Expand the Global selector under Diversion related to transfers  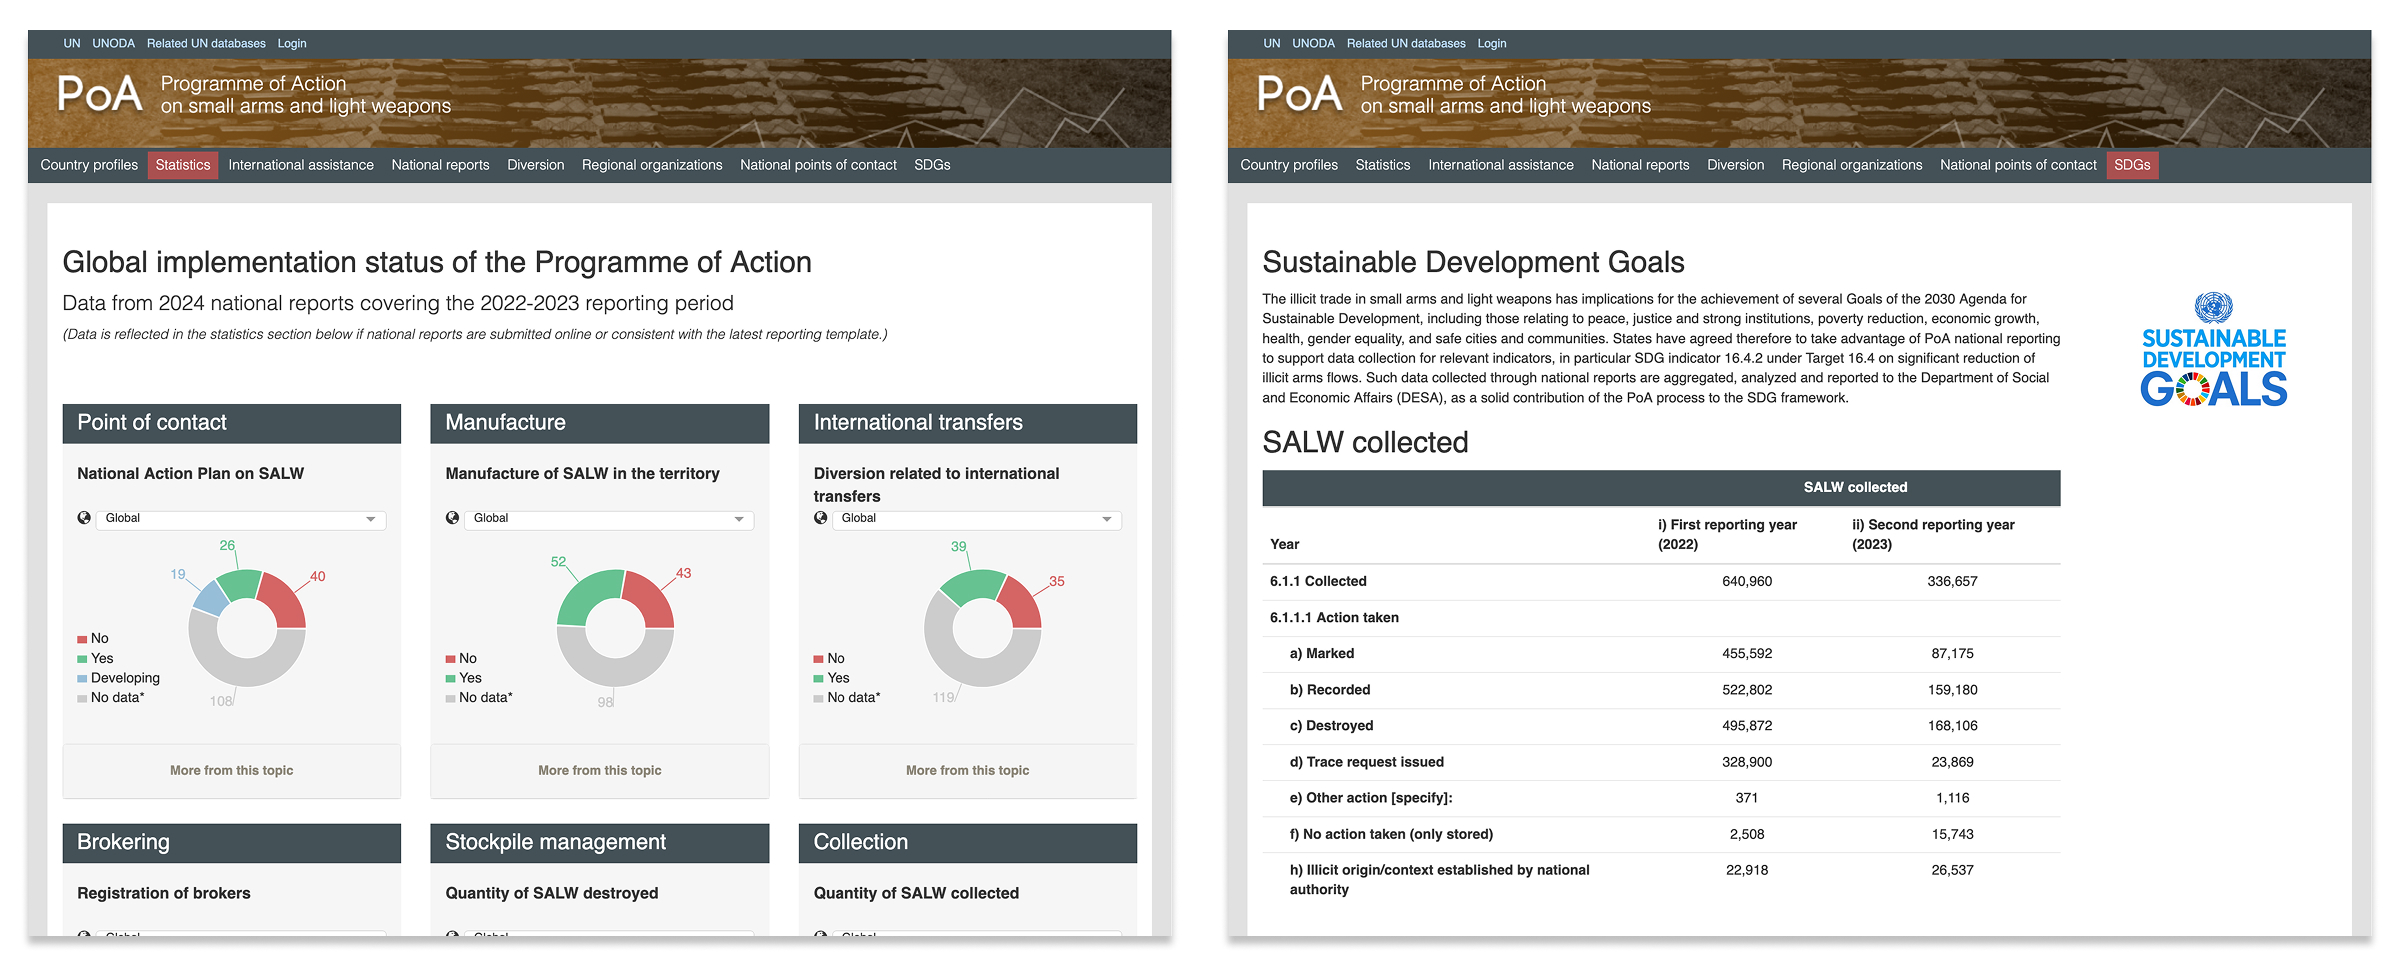(975, 519)
